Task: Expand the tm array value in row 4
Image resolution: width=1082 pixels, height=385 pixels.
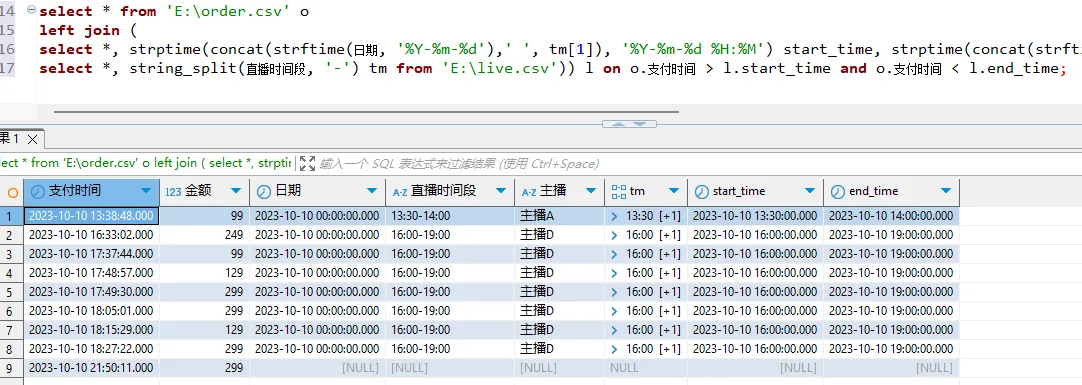Action: coord(615,273)
